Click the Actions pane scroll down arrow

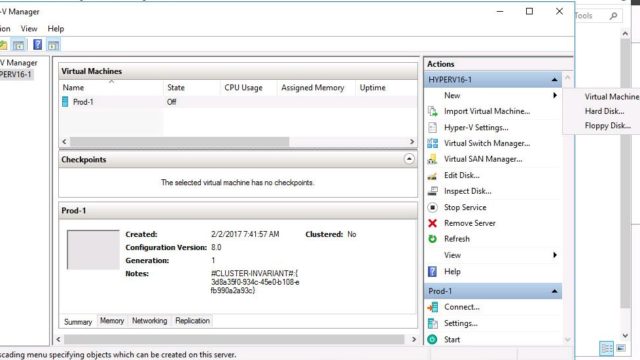click(x=567, y=339)
